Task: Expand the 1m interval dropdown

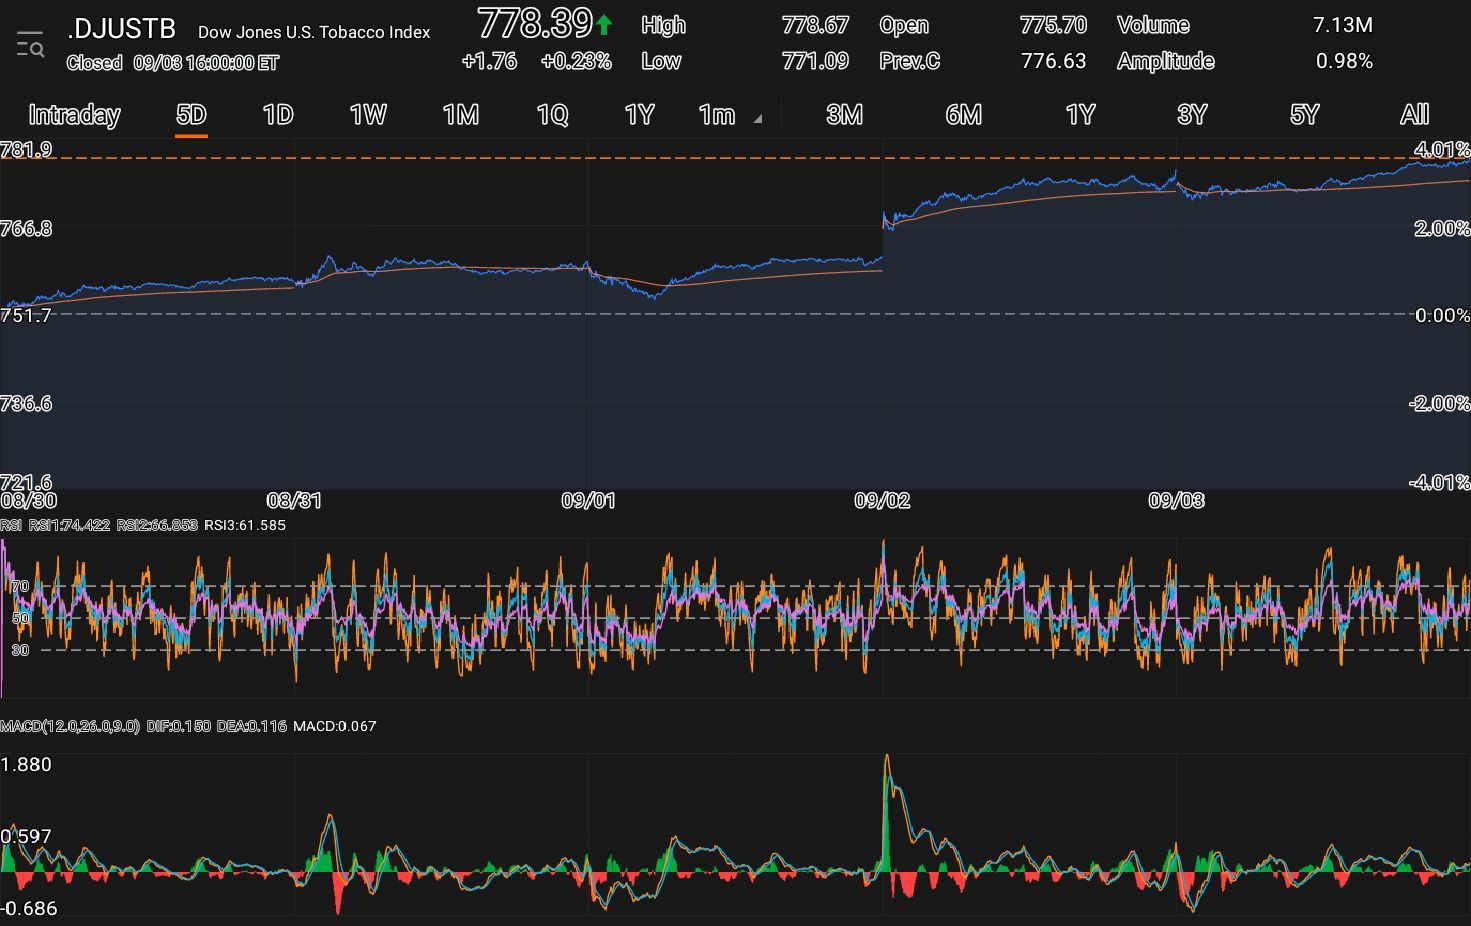Action: tap(729, 115)
